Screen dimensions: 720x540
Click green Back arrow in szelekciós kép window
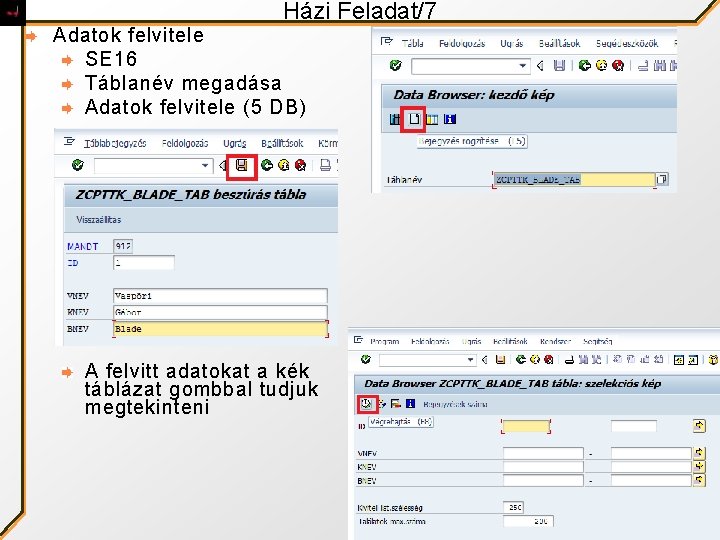point(521,360)
